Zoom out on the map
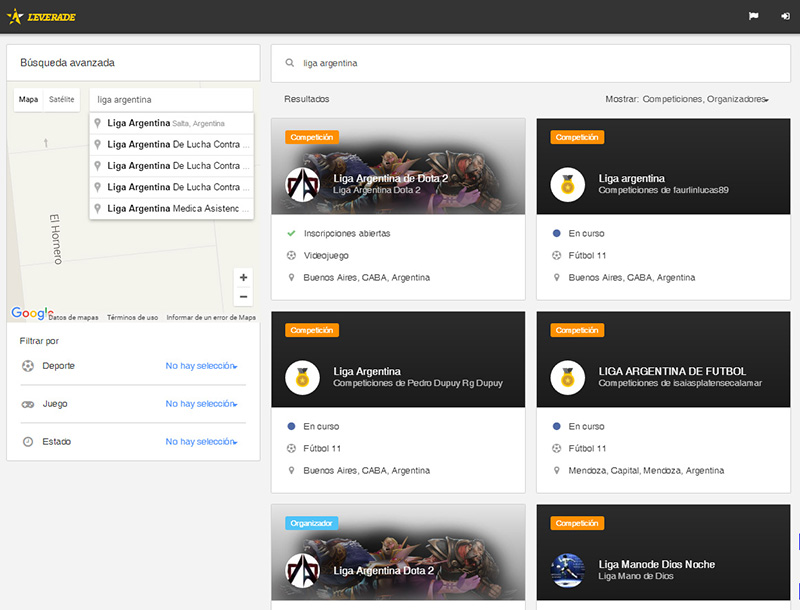The image size is (800, 610). click(243, 297)
